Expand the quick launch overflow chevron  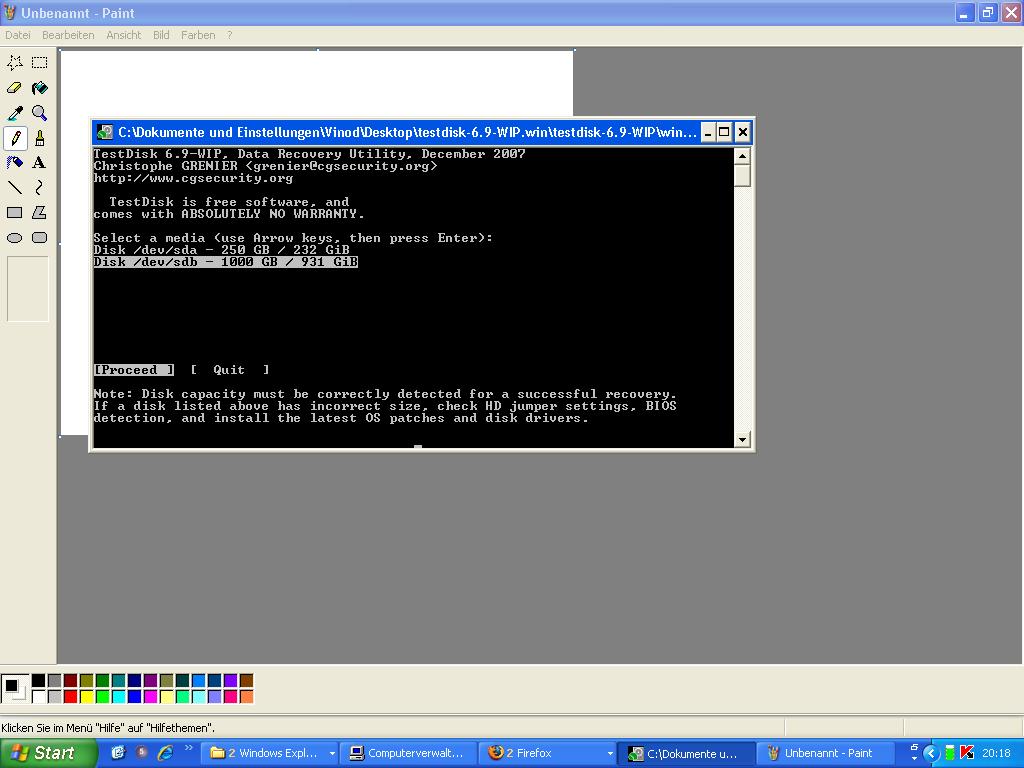[189, 748]
